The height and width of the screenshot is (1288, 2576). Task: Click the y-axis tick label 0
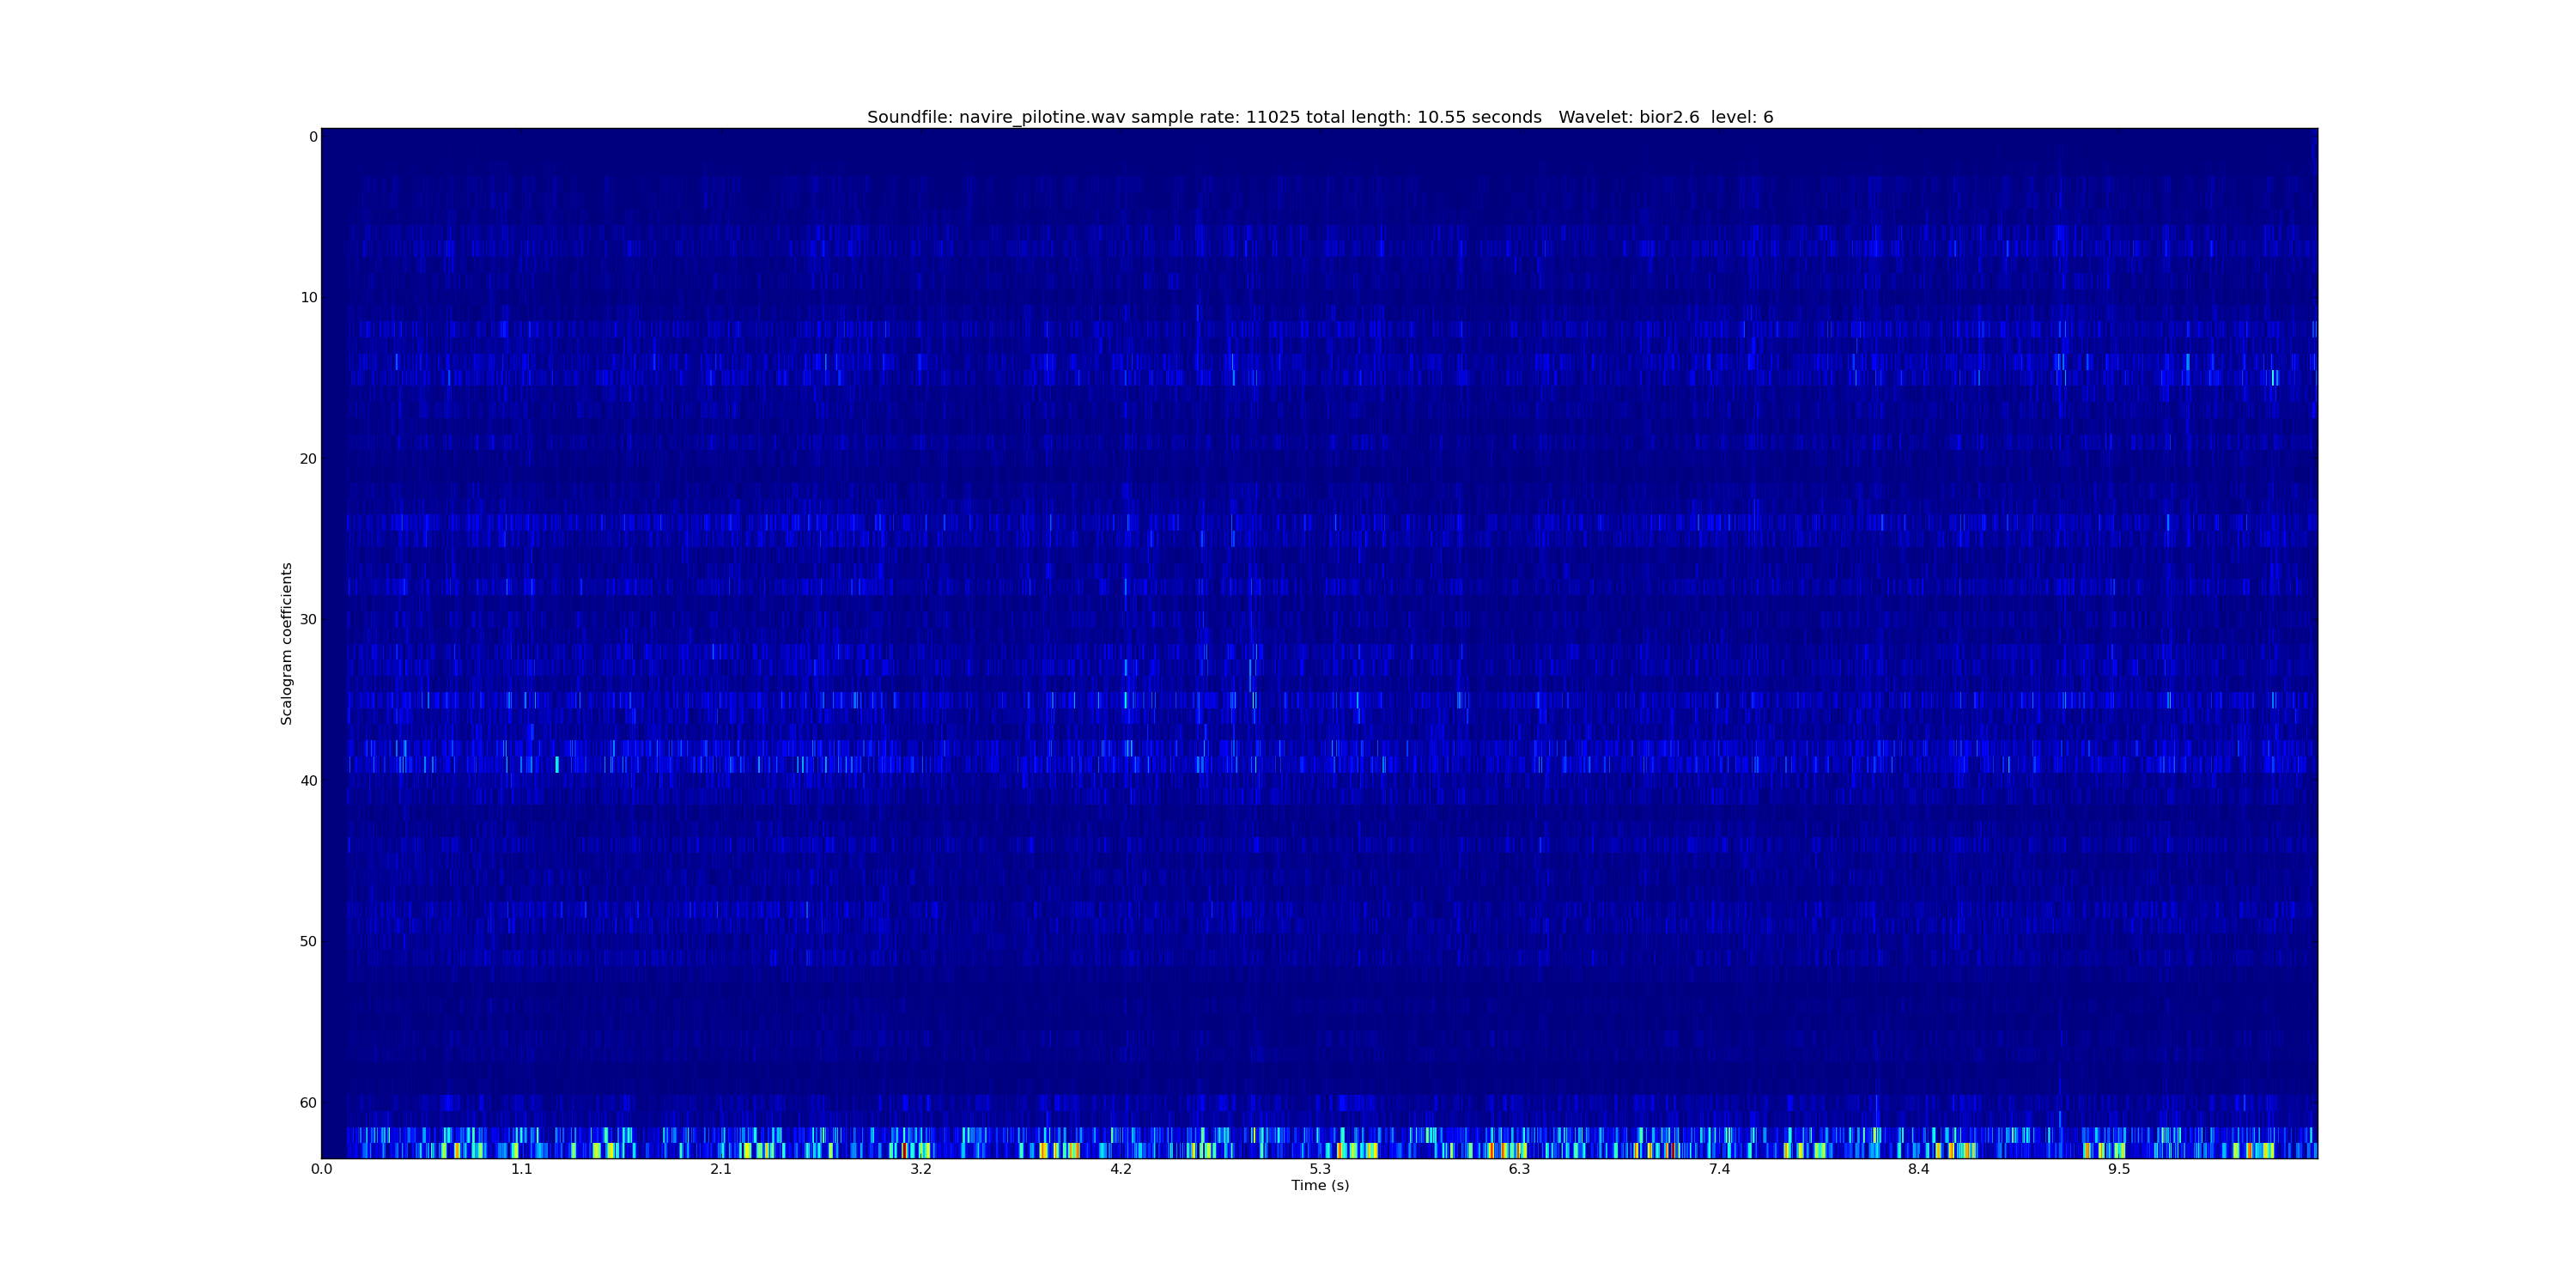tap(313, 137)
